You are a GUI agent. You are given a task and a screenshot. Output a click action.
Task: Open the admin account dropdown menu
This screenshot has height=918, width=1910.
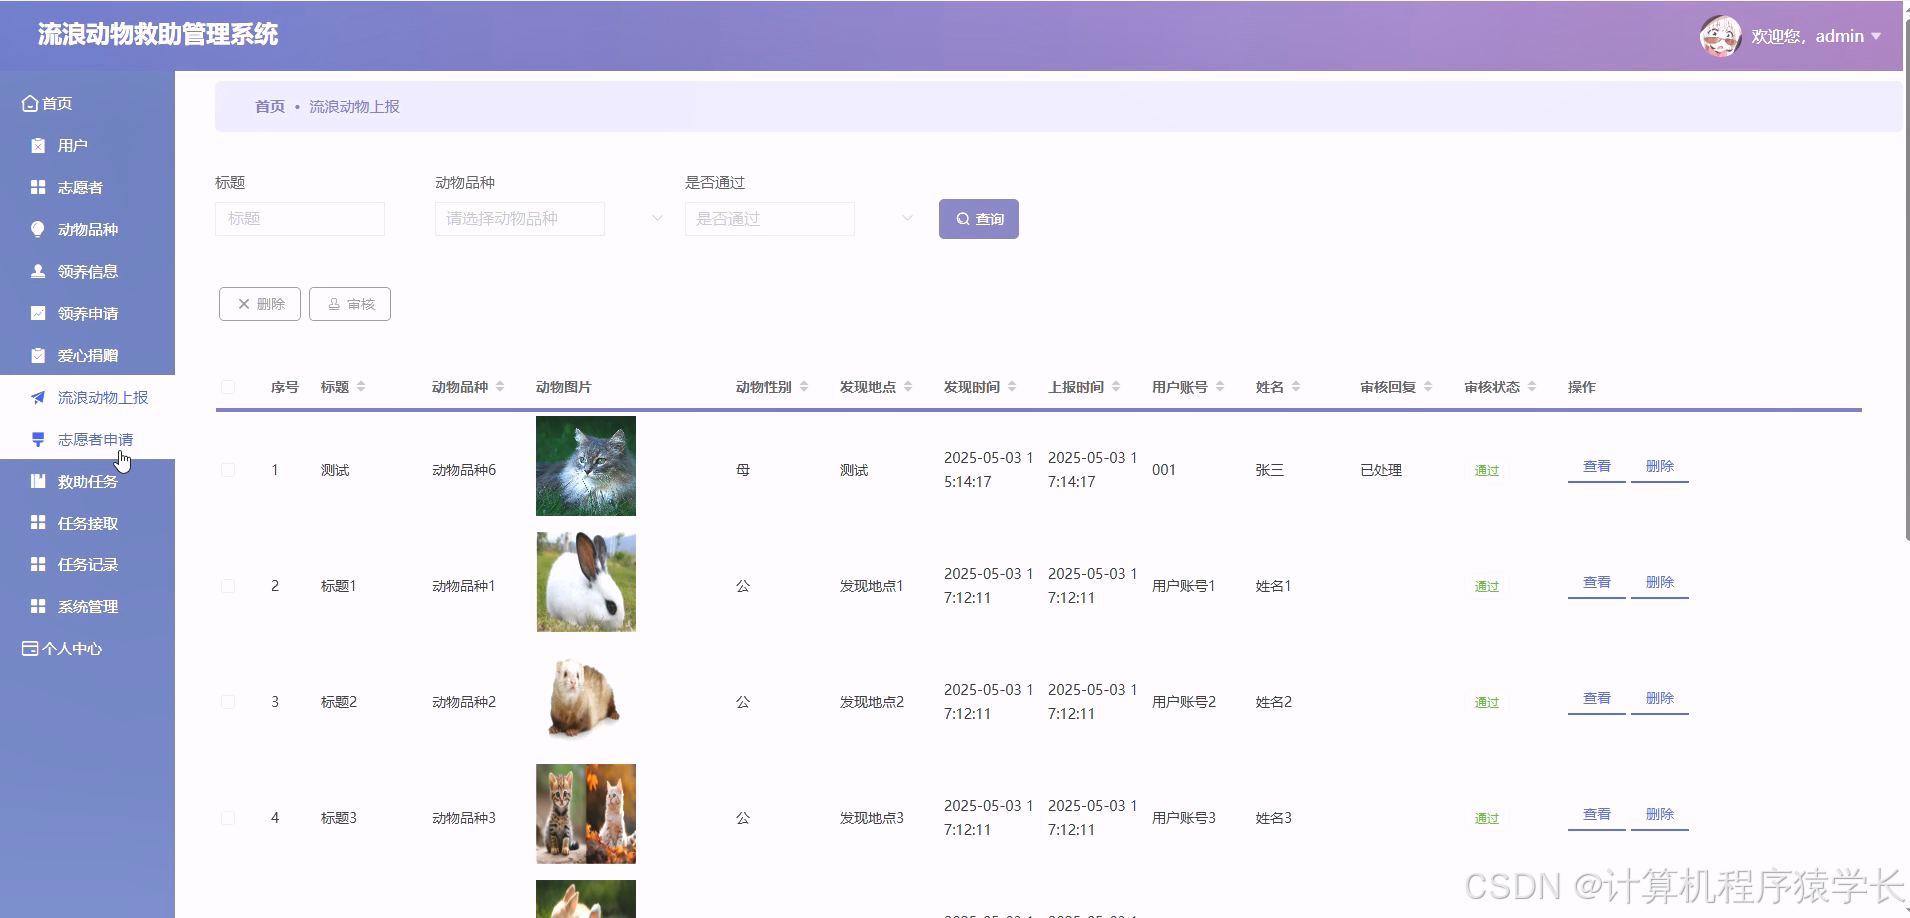(1843, 36)
